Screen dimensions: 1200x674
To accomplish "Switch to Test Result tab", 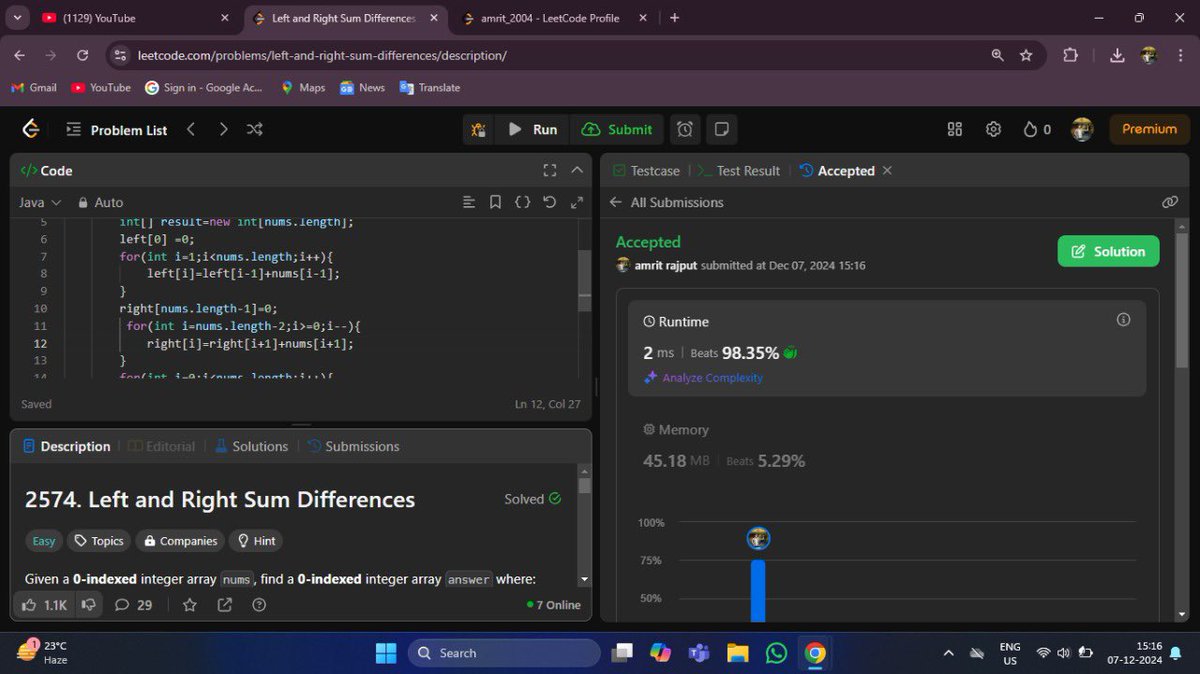I will pos(738,171).
